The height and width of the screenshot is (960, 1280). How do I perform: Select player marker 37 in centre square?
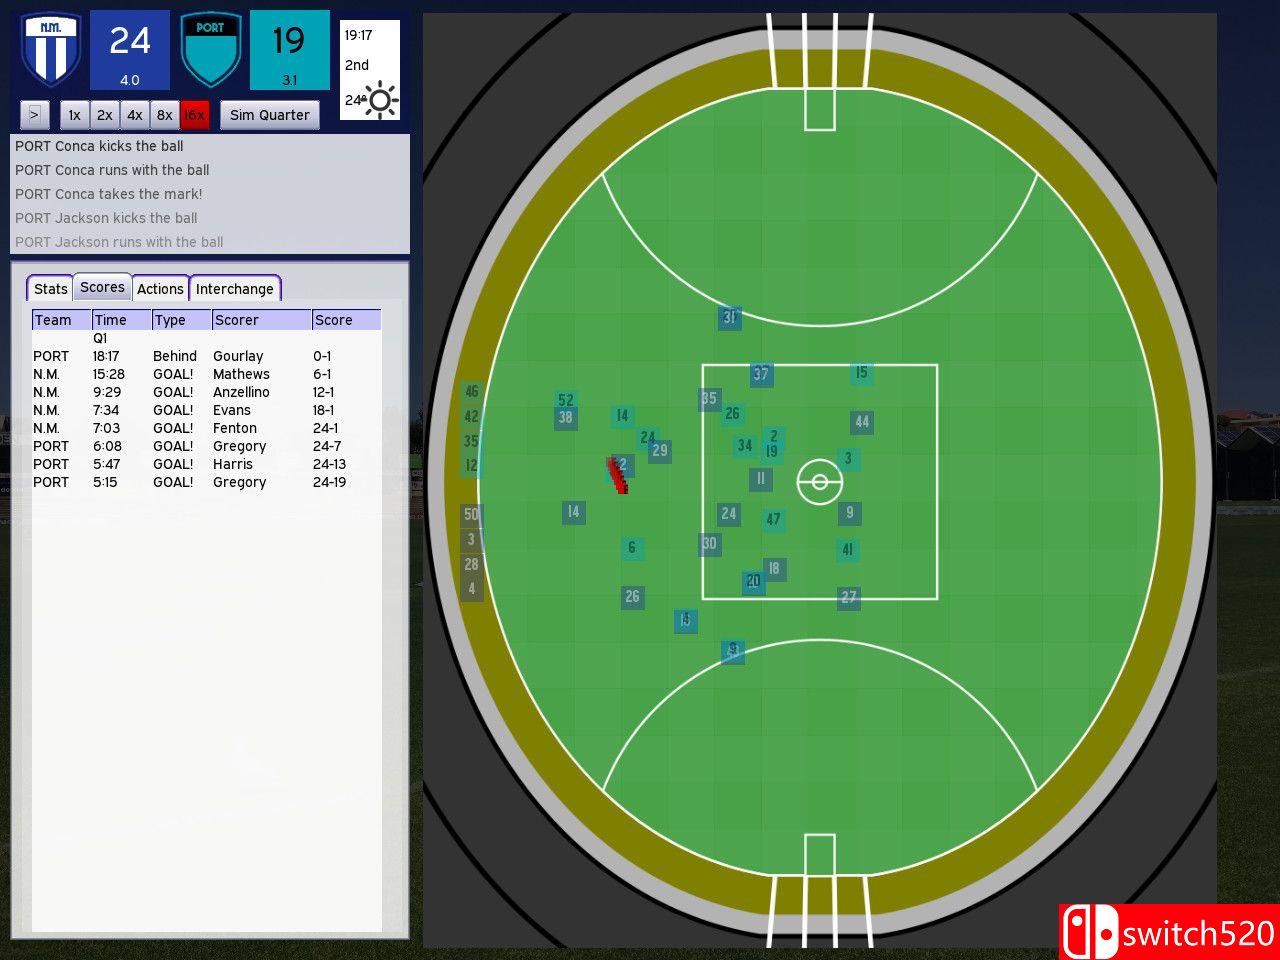761,374
